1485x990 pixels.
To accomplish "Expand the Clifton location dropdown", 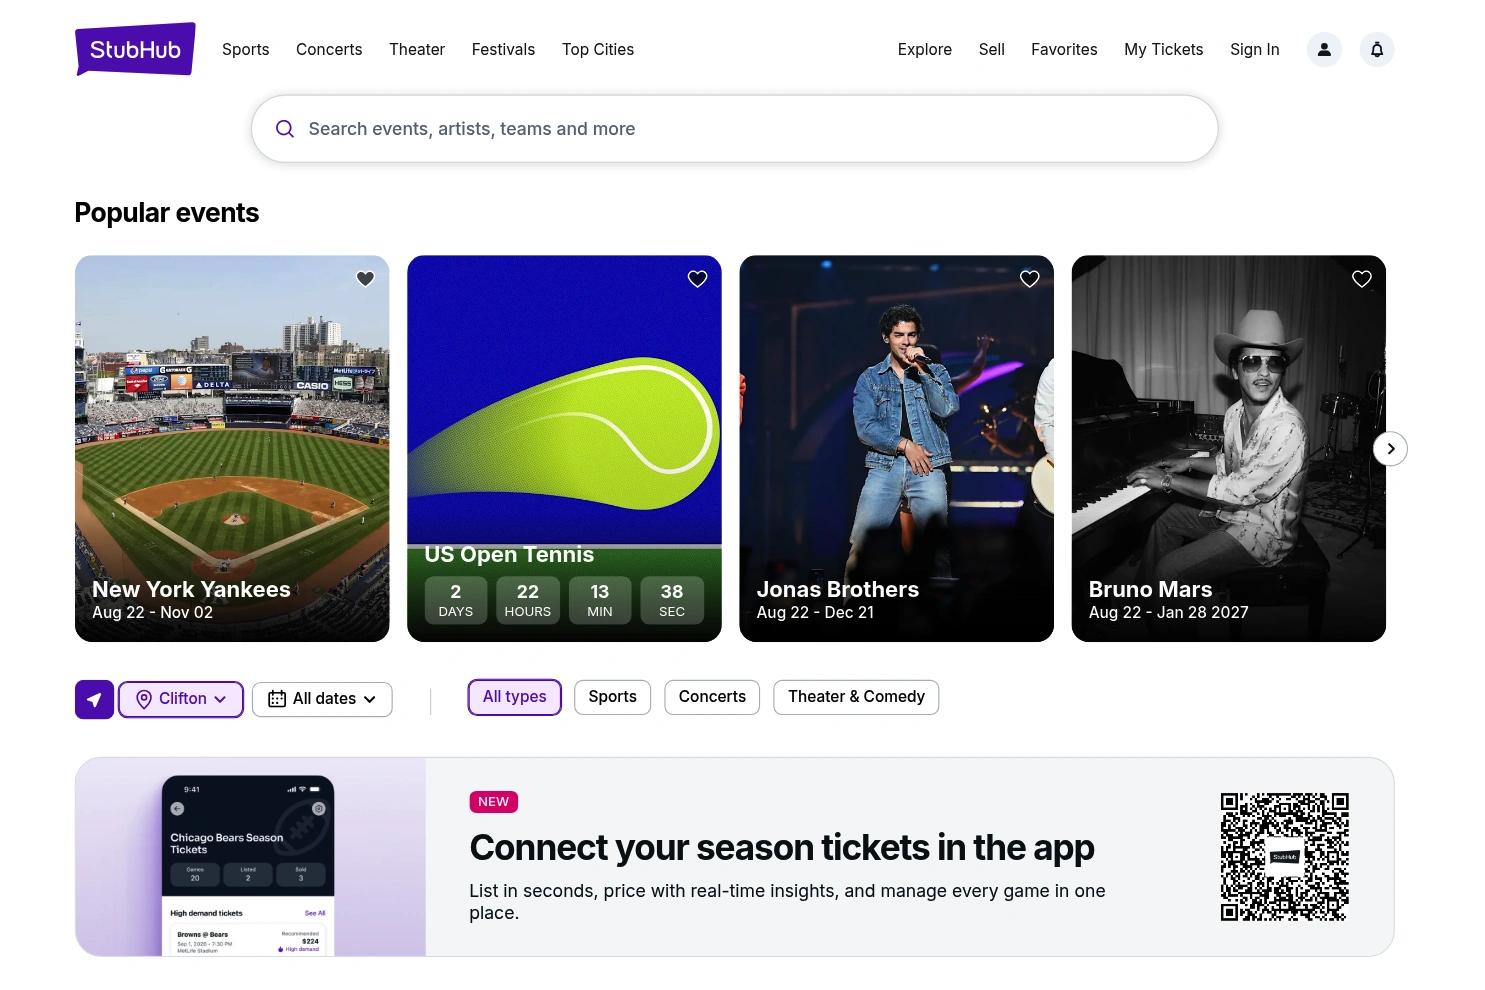I will (x=181, y=699).
